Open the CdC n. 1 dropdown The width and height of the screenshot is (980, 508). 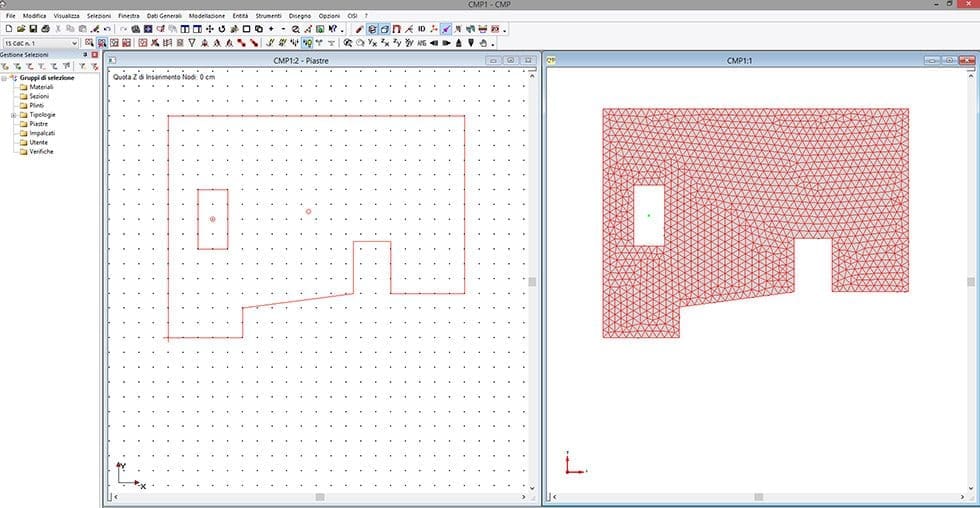point(74,43)
